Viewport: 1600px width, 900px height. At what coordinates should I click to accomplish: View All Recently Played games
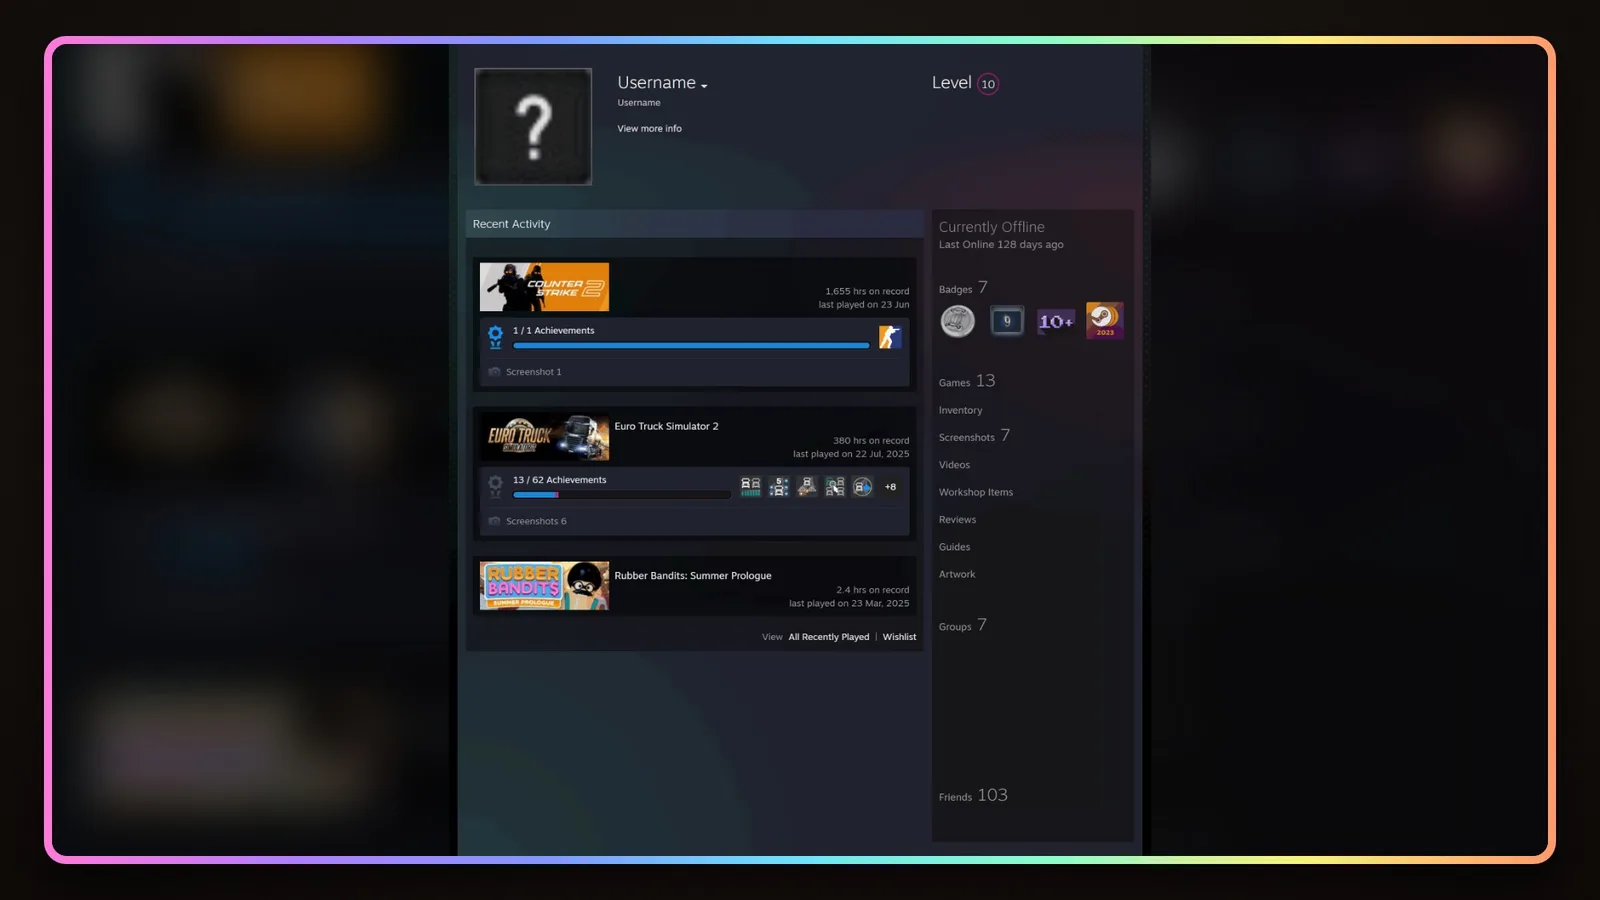click(828, 637)
